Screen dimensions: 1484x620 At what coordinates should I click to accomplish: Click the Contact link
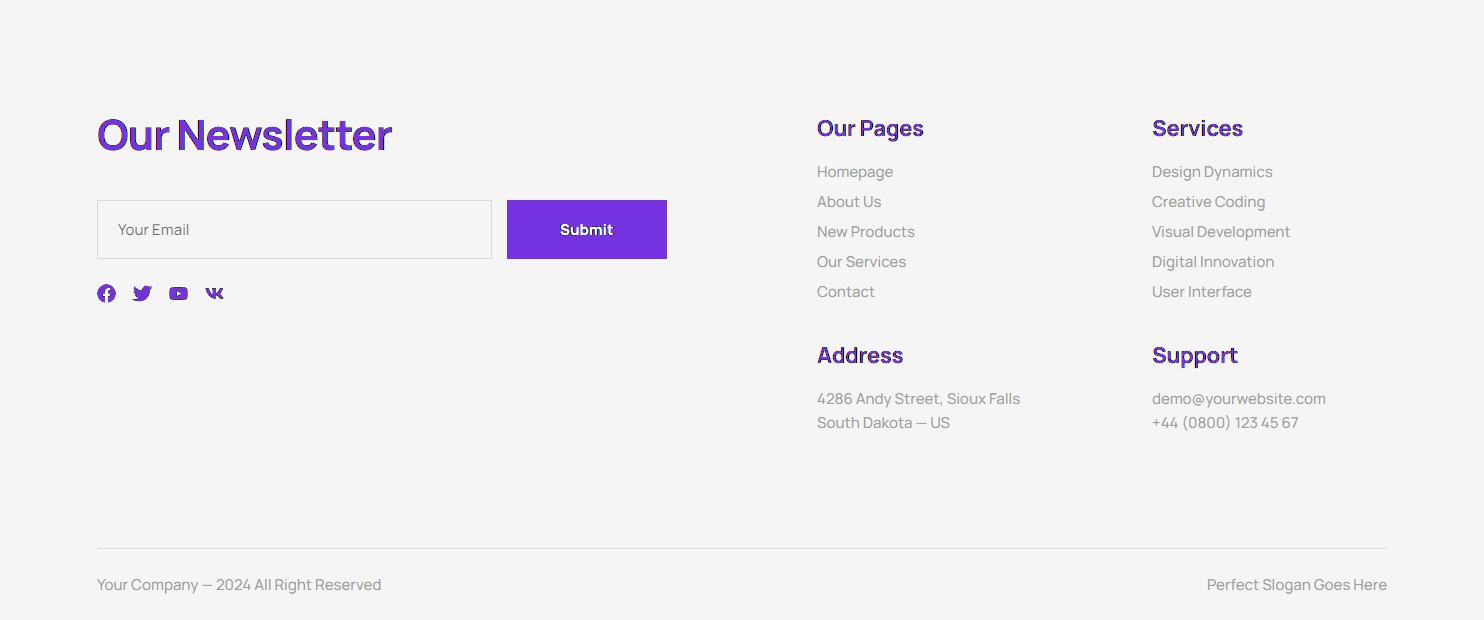846,291
